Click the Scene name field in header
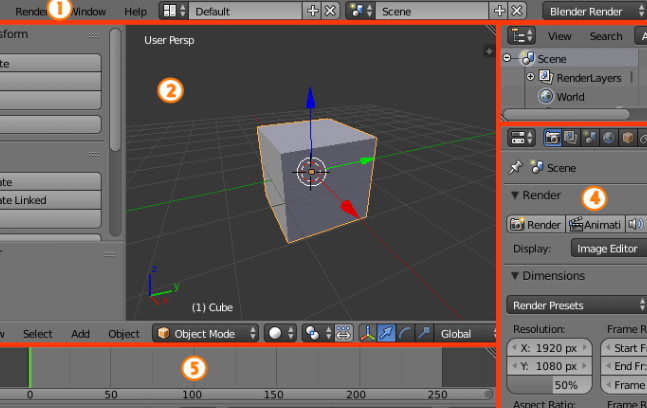The image size is (647, 408). (x=432, y=11)
